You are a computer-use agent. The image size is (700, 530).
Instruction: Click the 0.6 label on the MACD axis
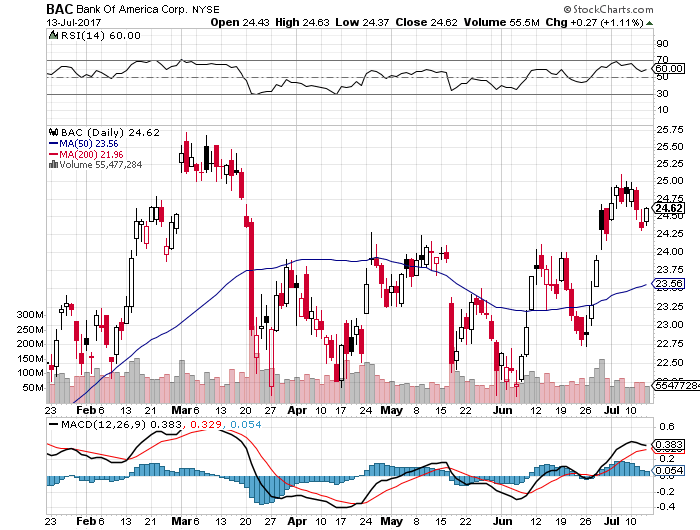point(667,427)
